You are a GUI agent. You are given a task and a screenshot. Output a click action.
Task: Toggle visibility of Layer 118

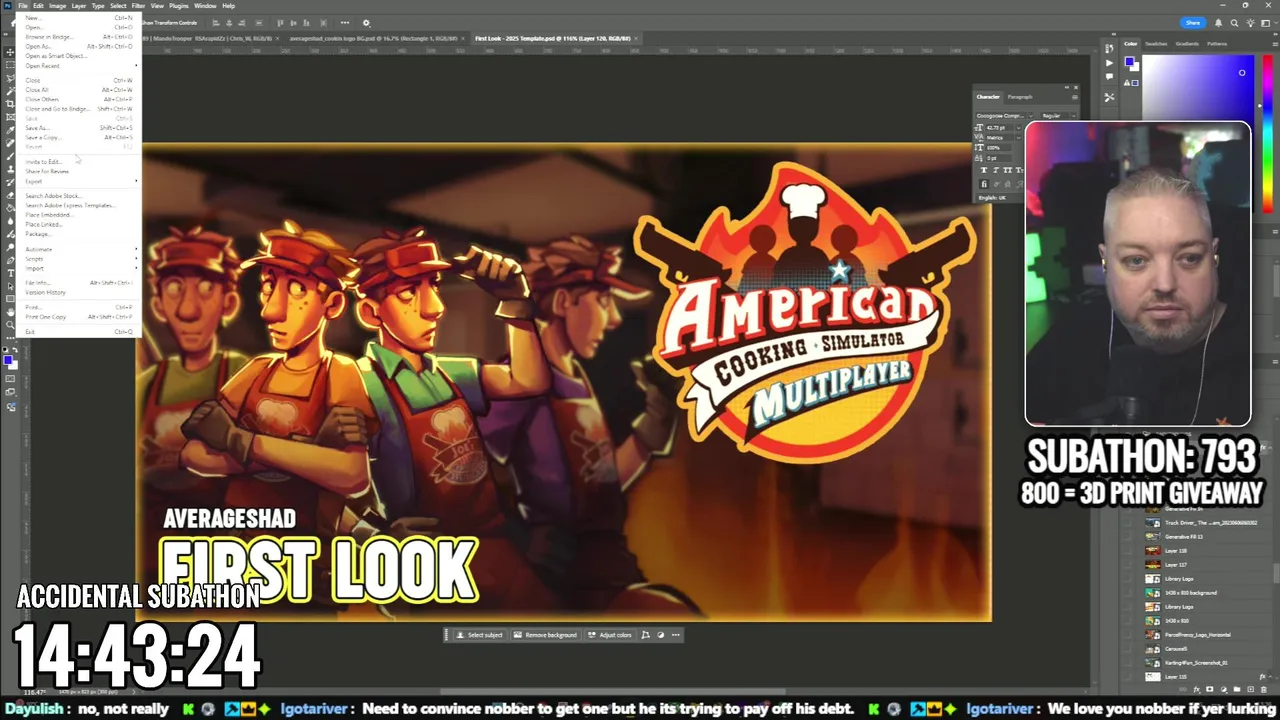click(x=1127, y=551)
